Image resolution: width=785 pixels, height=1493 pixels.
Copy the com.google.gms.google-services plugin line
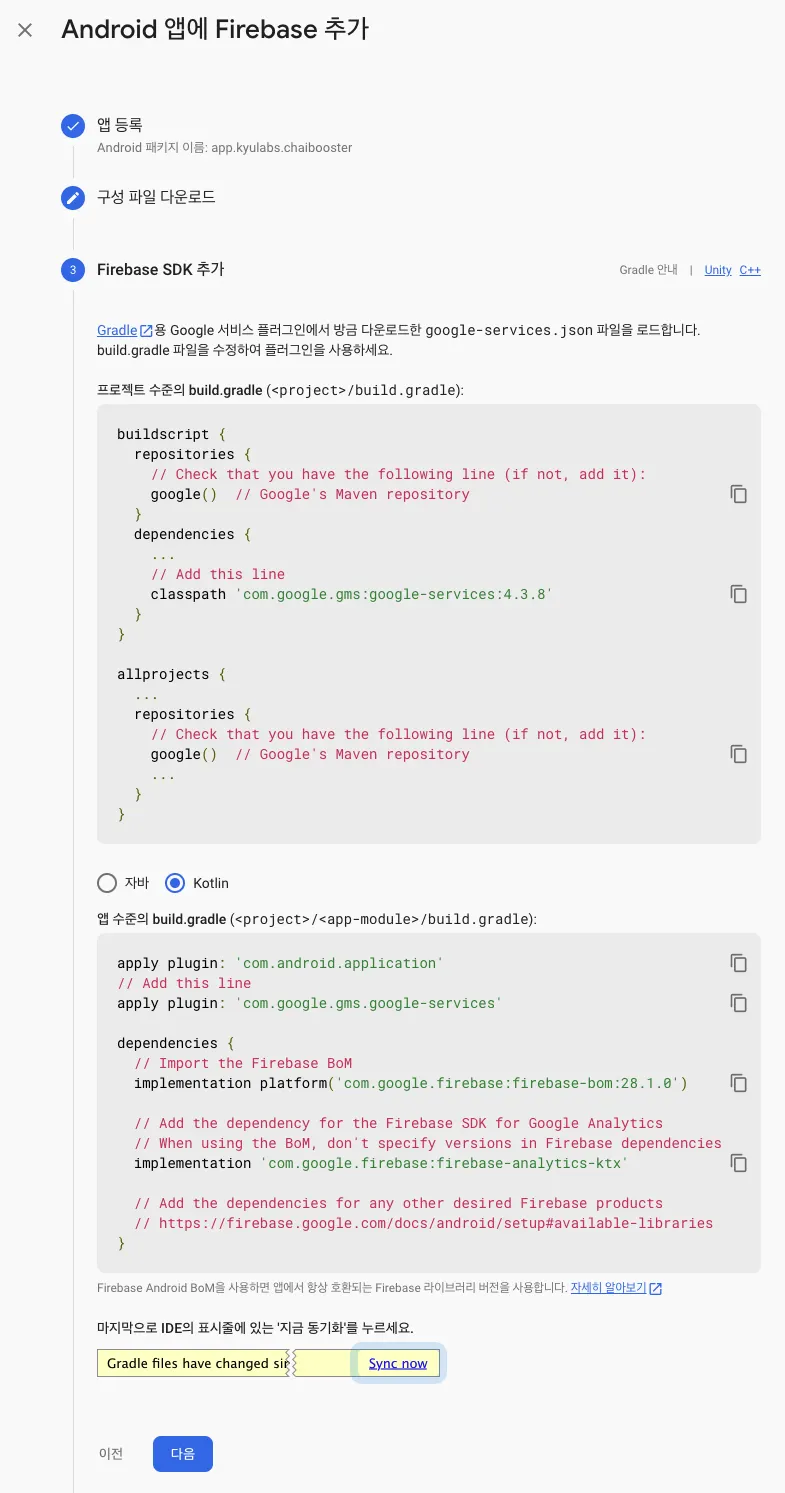point(739,1003)
